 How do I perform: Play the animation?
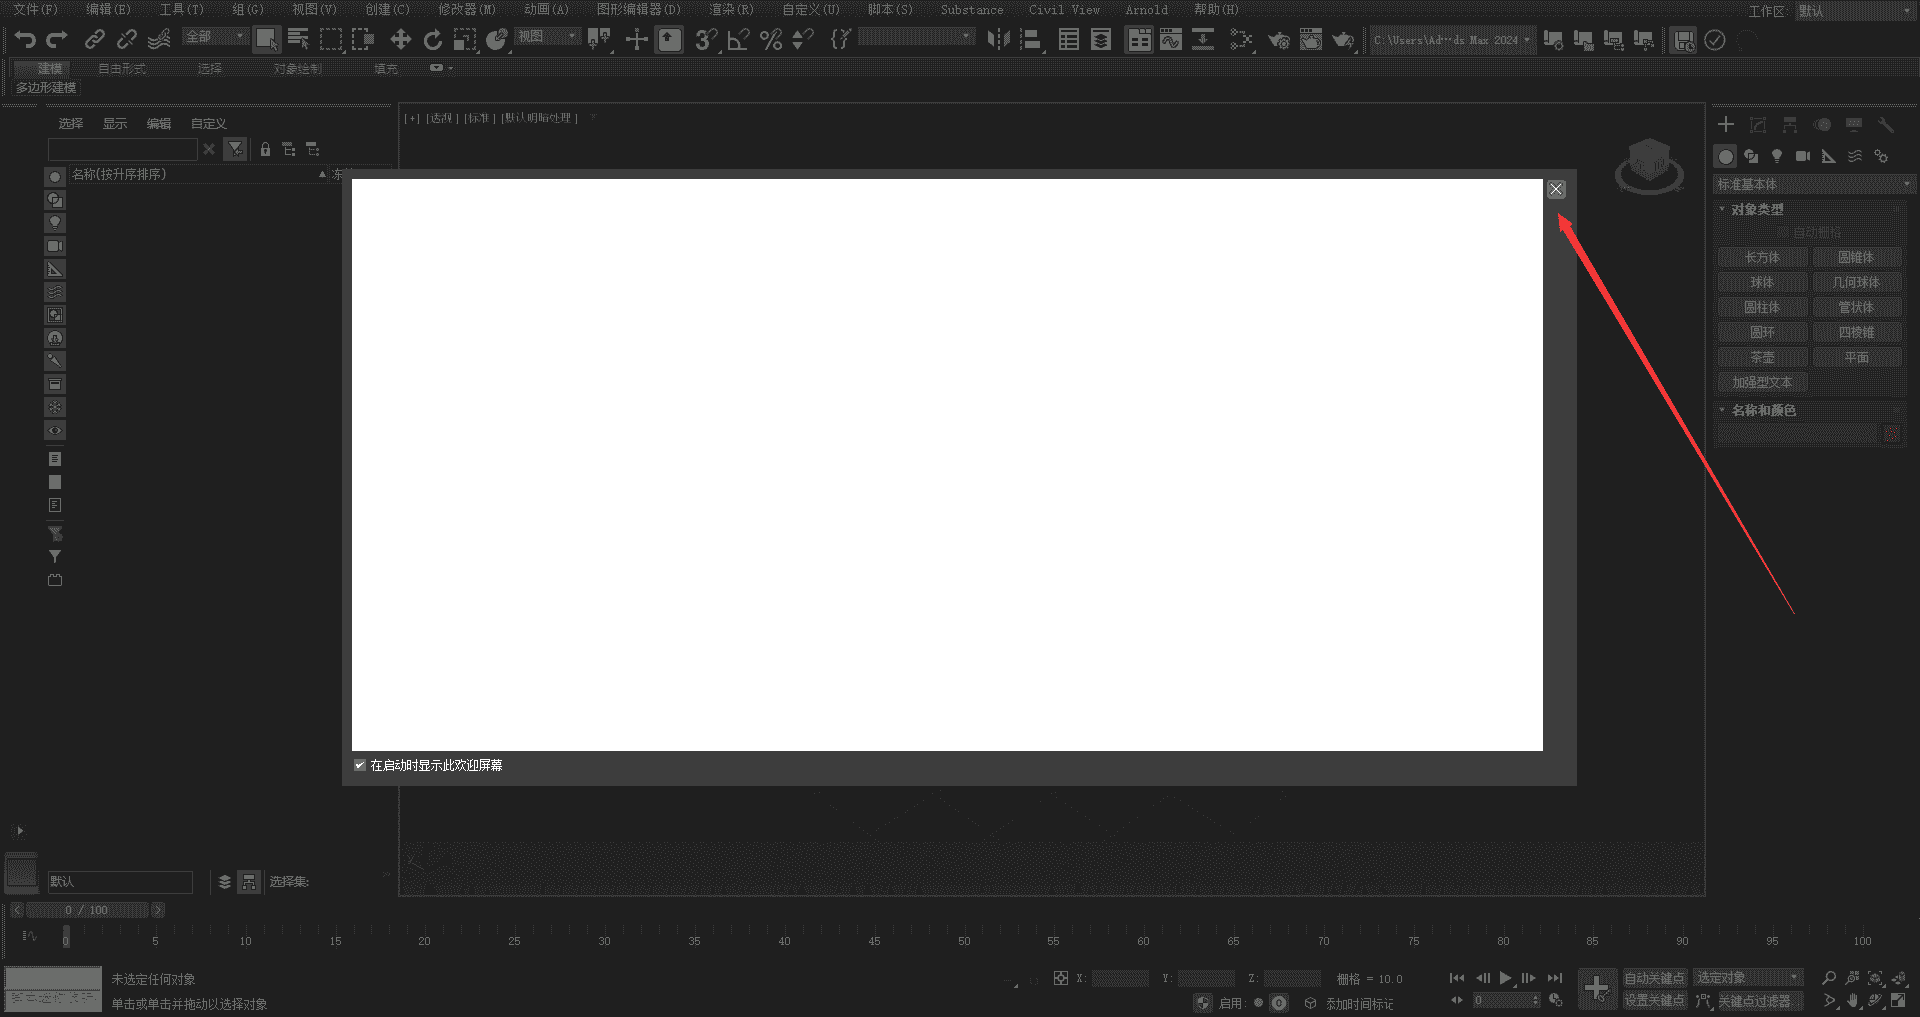coord(1505,978)
